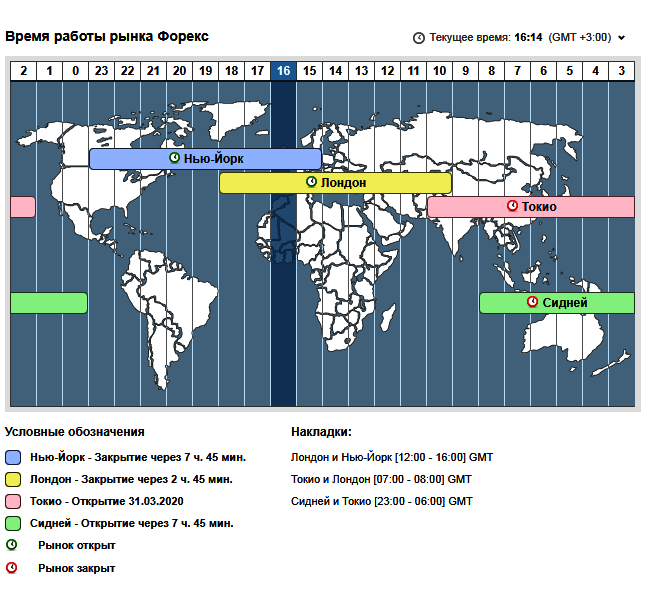
Task: Click the pink Токио bar segment at left edge
Action: [x=22, y=206]
